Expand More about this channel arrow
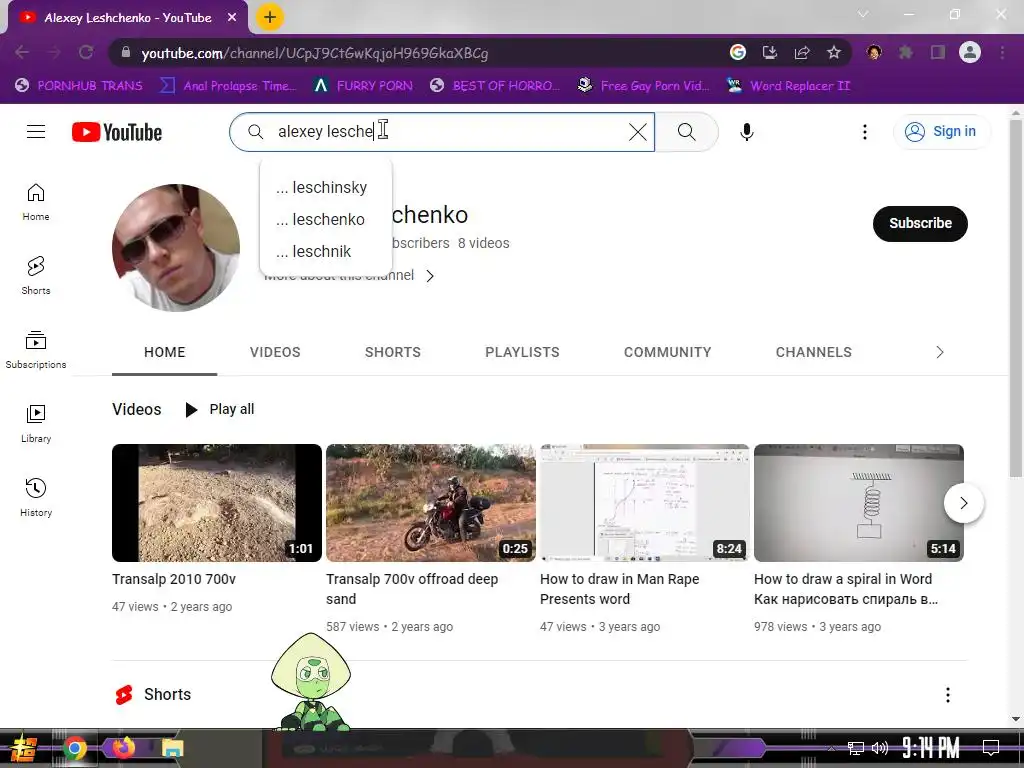The image size is (1024, 768). (430, 276)
